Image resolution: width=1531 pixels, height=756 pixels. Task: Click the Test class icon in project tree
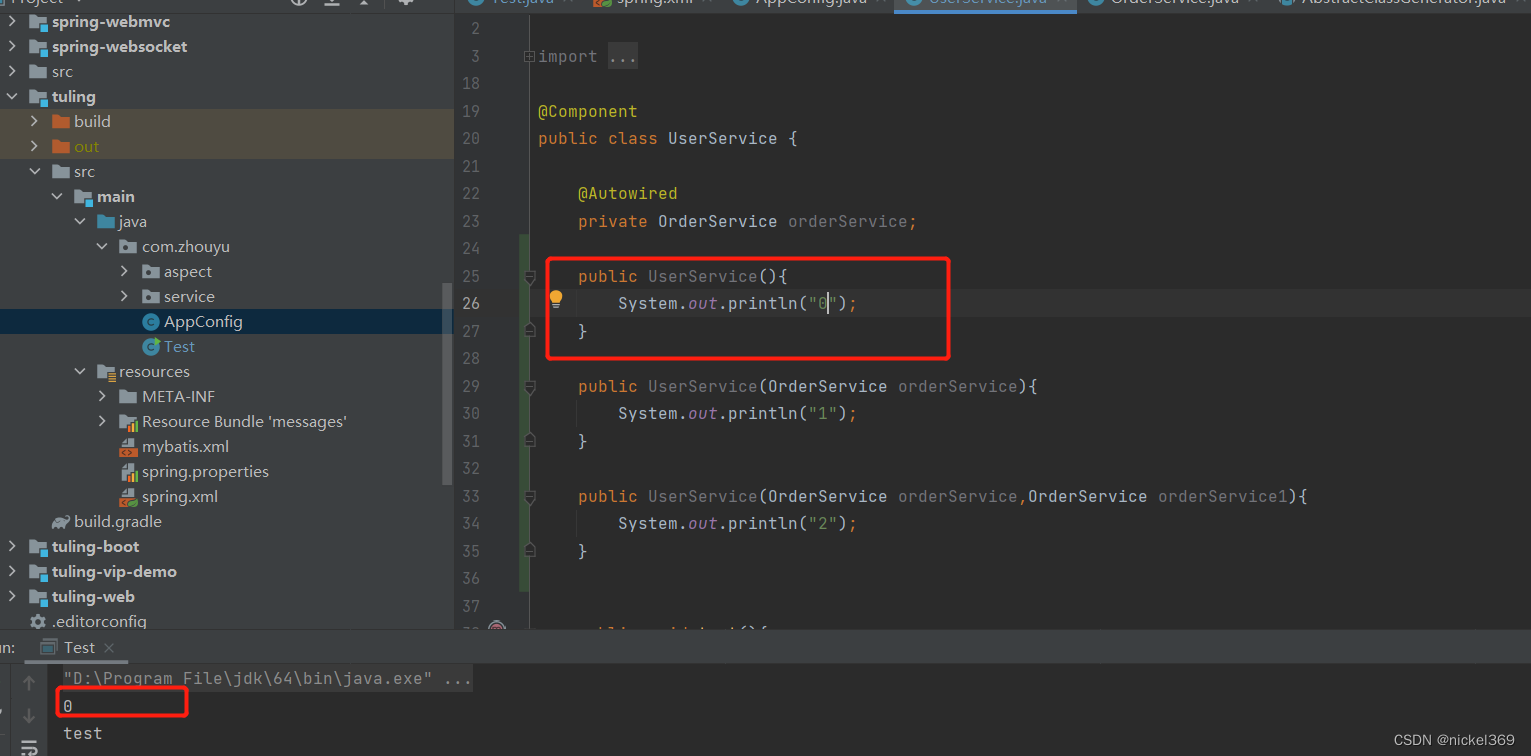[x=151, y=347]
